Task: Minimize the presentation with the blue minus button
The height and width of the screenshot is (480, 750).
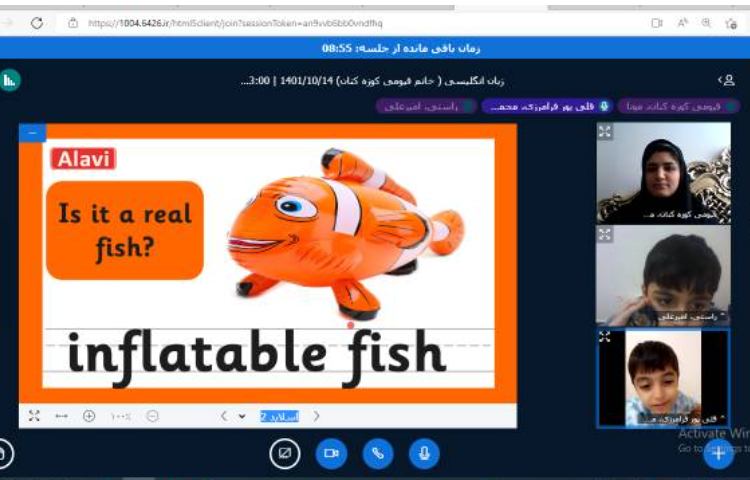Action: (x=33, y=132)
